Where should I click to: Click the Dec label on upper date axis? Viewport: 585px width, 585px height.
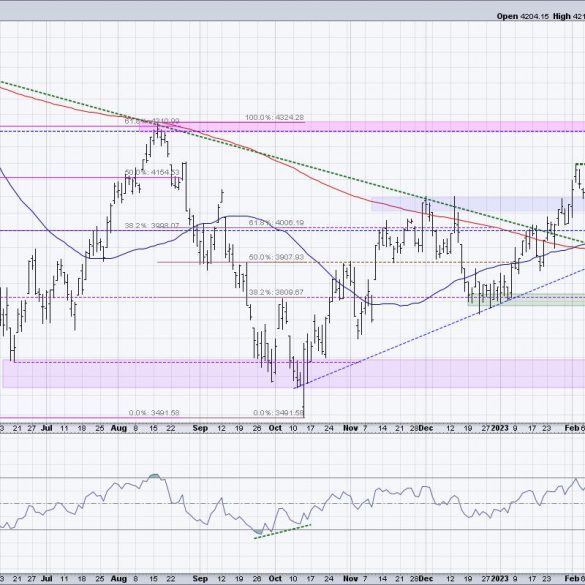click(x=426, y=428)
